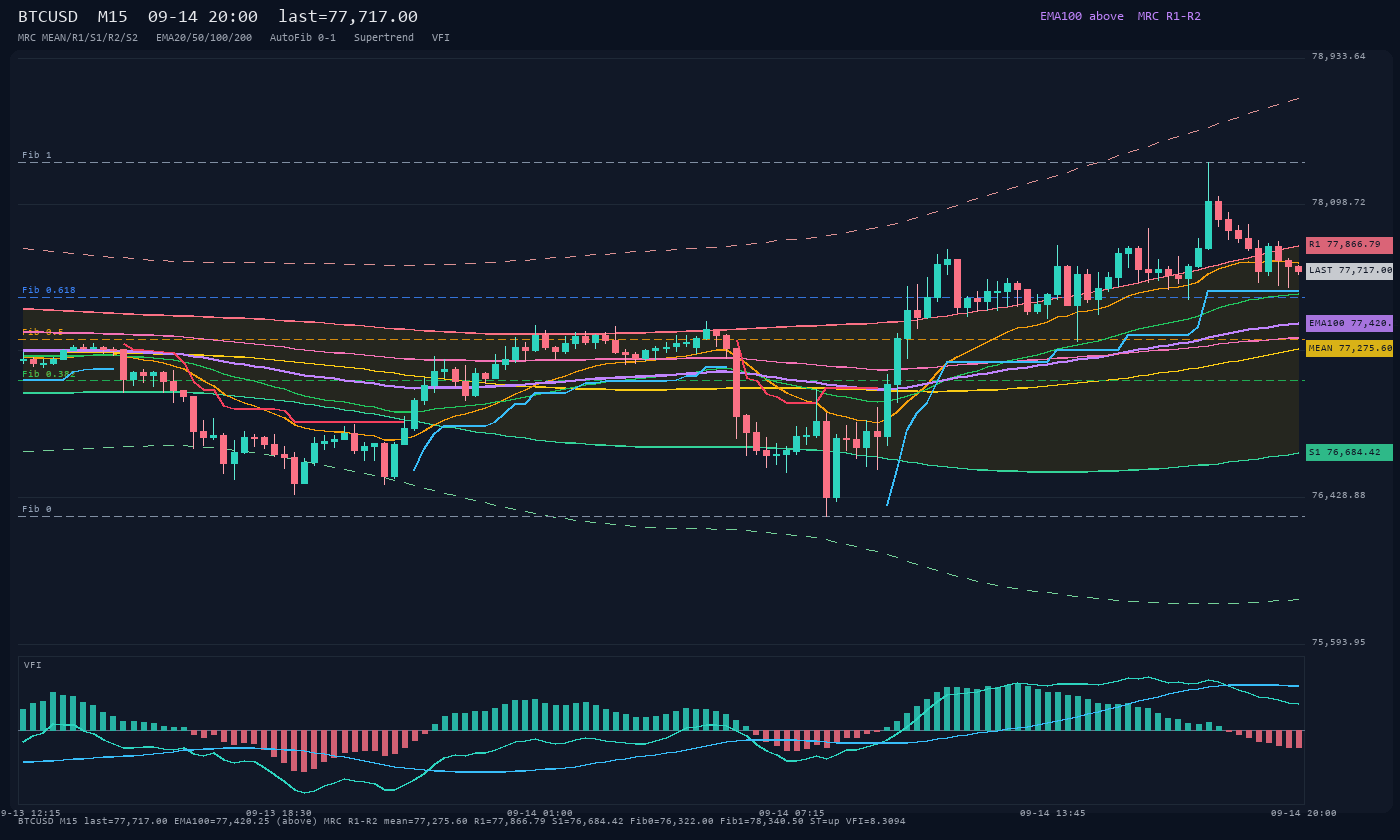Select the EMA20/50/100/200 indicator label
Screen dimensions: 1400x840
(x=204, y=37)
